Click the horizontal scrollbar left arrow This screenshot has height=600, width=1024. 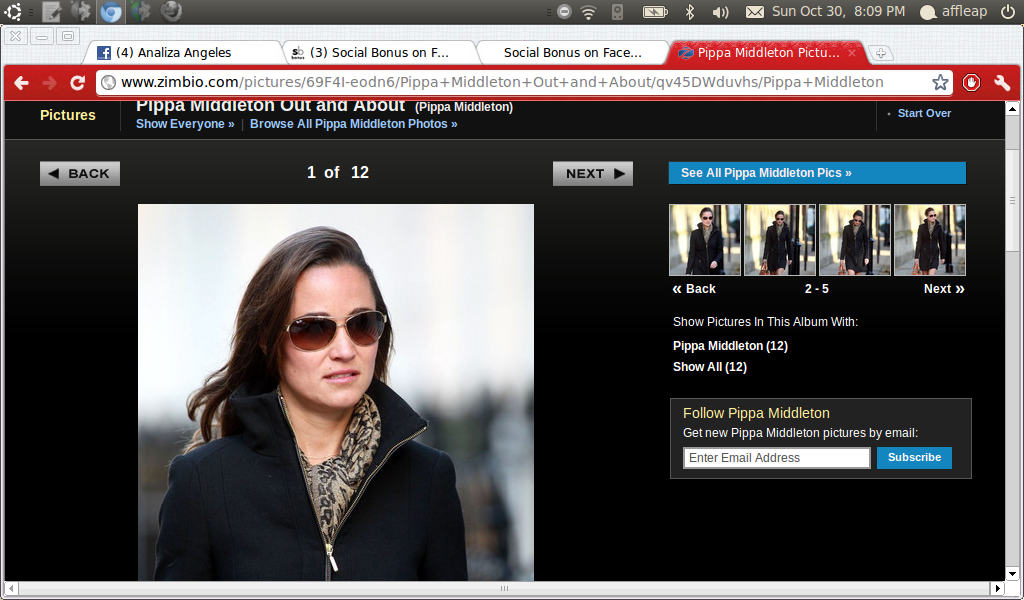click(11, 588)
